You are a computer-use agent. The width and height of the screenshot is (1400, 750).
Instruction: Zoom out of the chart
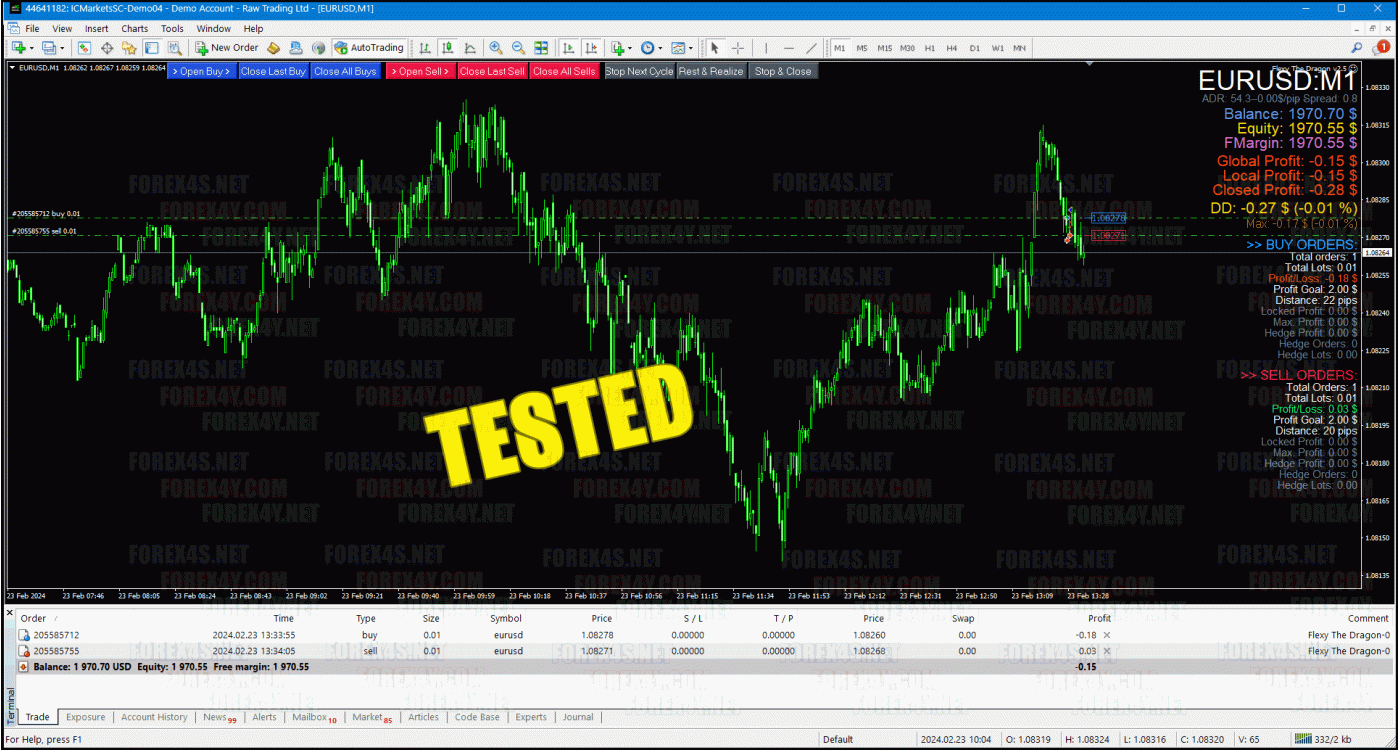click(518, 48)
